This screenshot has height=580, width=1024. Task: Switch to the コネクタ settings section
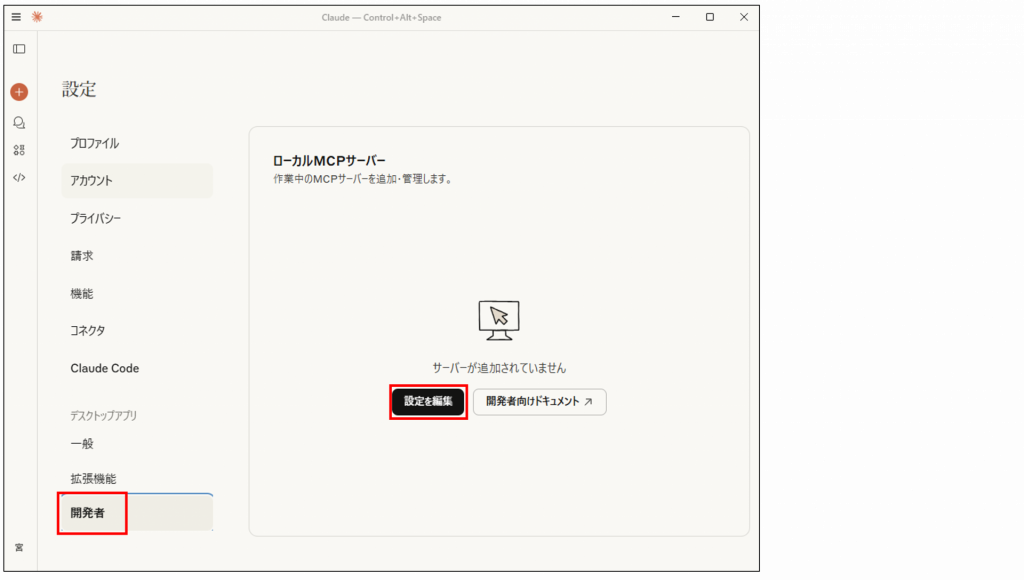(88, 331)
